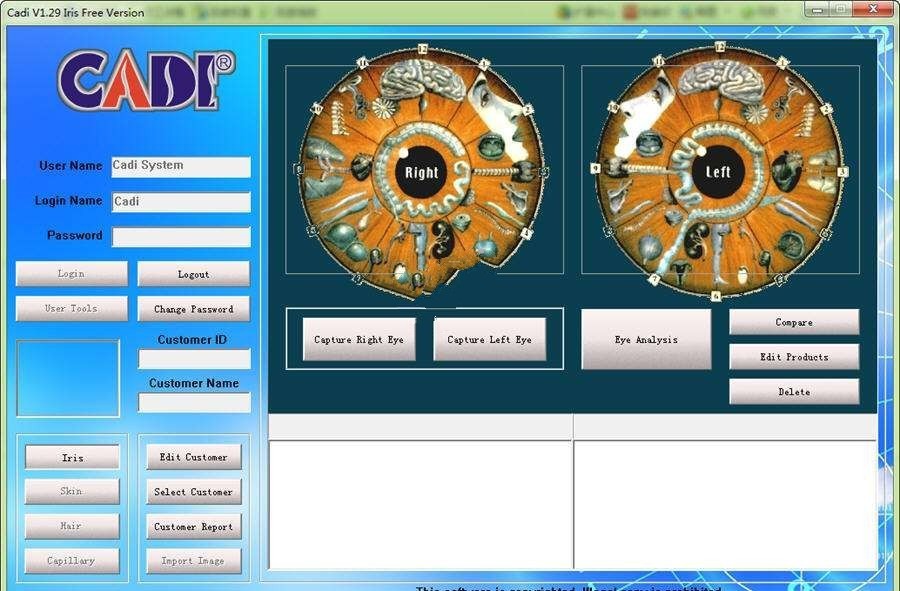900x591 pixels.
Task: Click into the Password field
Action: 181,236
